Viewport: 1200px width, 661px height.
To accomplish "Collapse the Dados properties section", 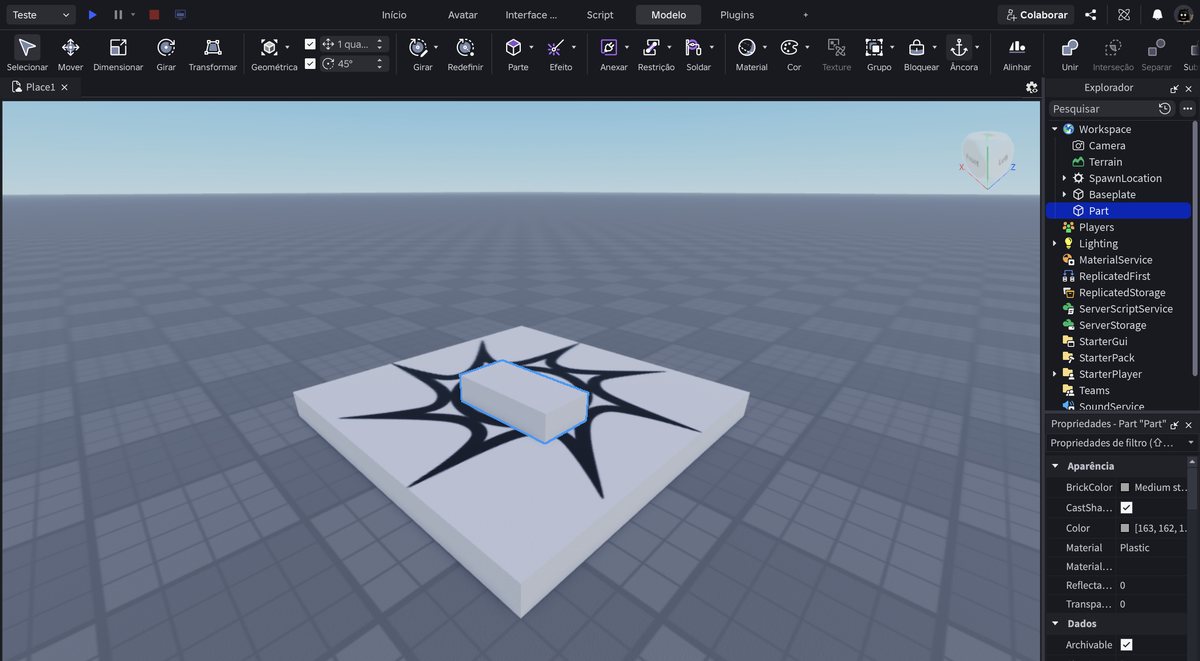I will pyautogui.click(x=1054, y=624).
